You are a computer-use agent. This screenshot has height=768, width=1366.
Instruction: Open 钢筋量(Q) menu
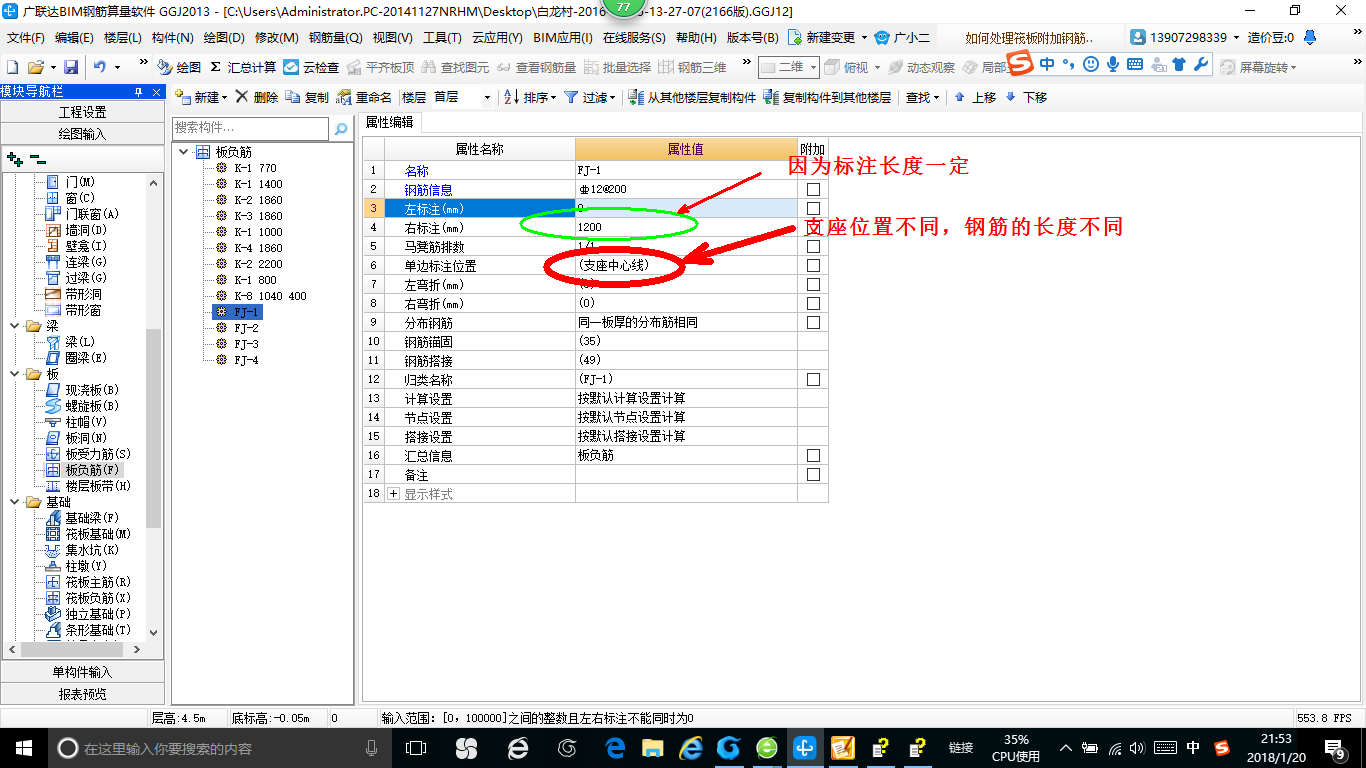[335, 38]
